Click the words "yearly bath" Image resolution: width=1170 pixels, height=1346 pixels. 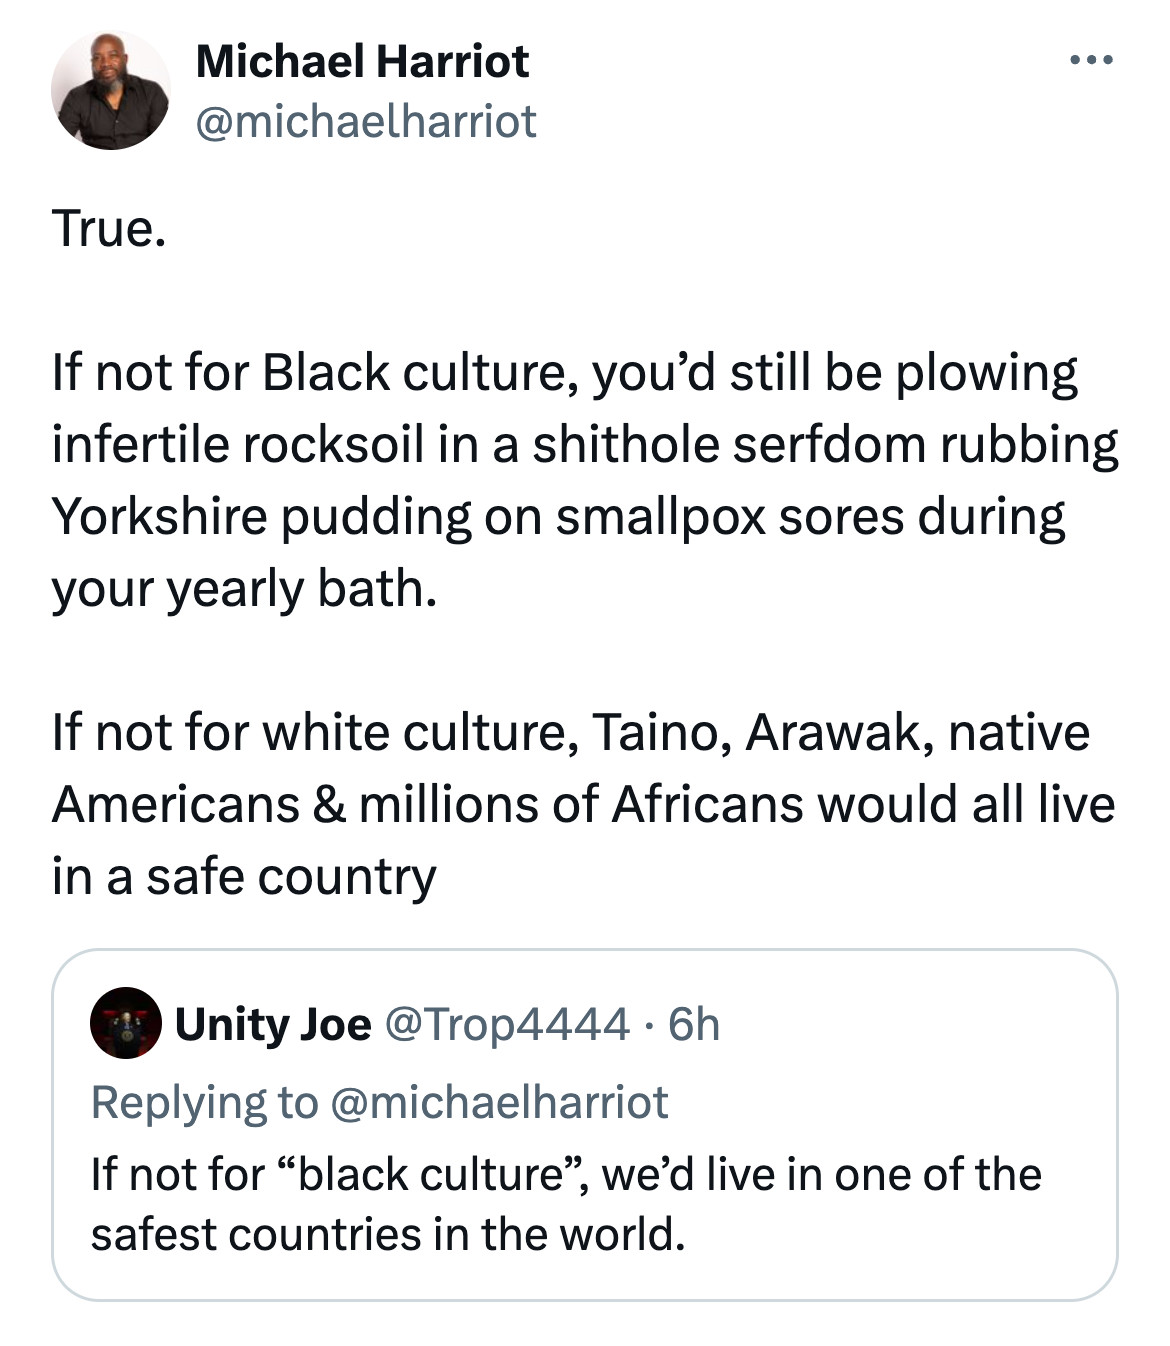(302, 589)
